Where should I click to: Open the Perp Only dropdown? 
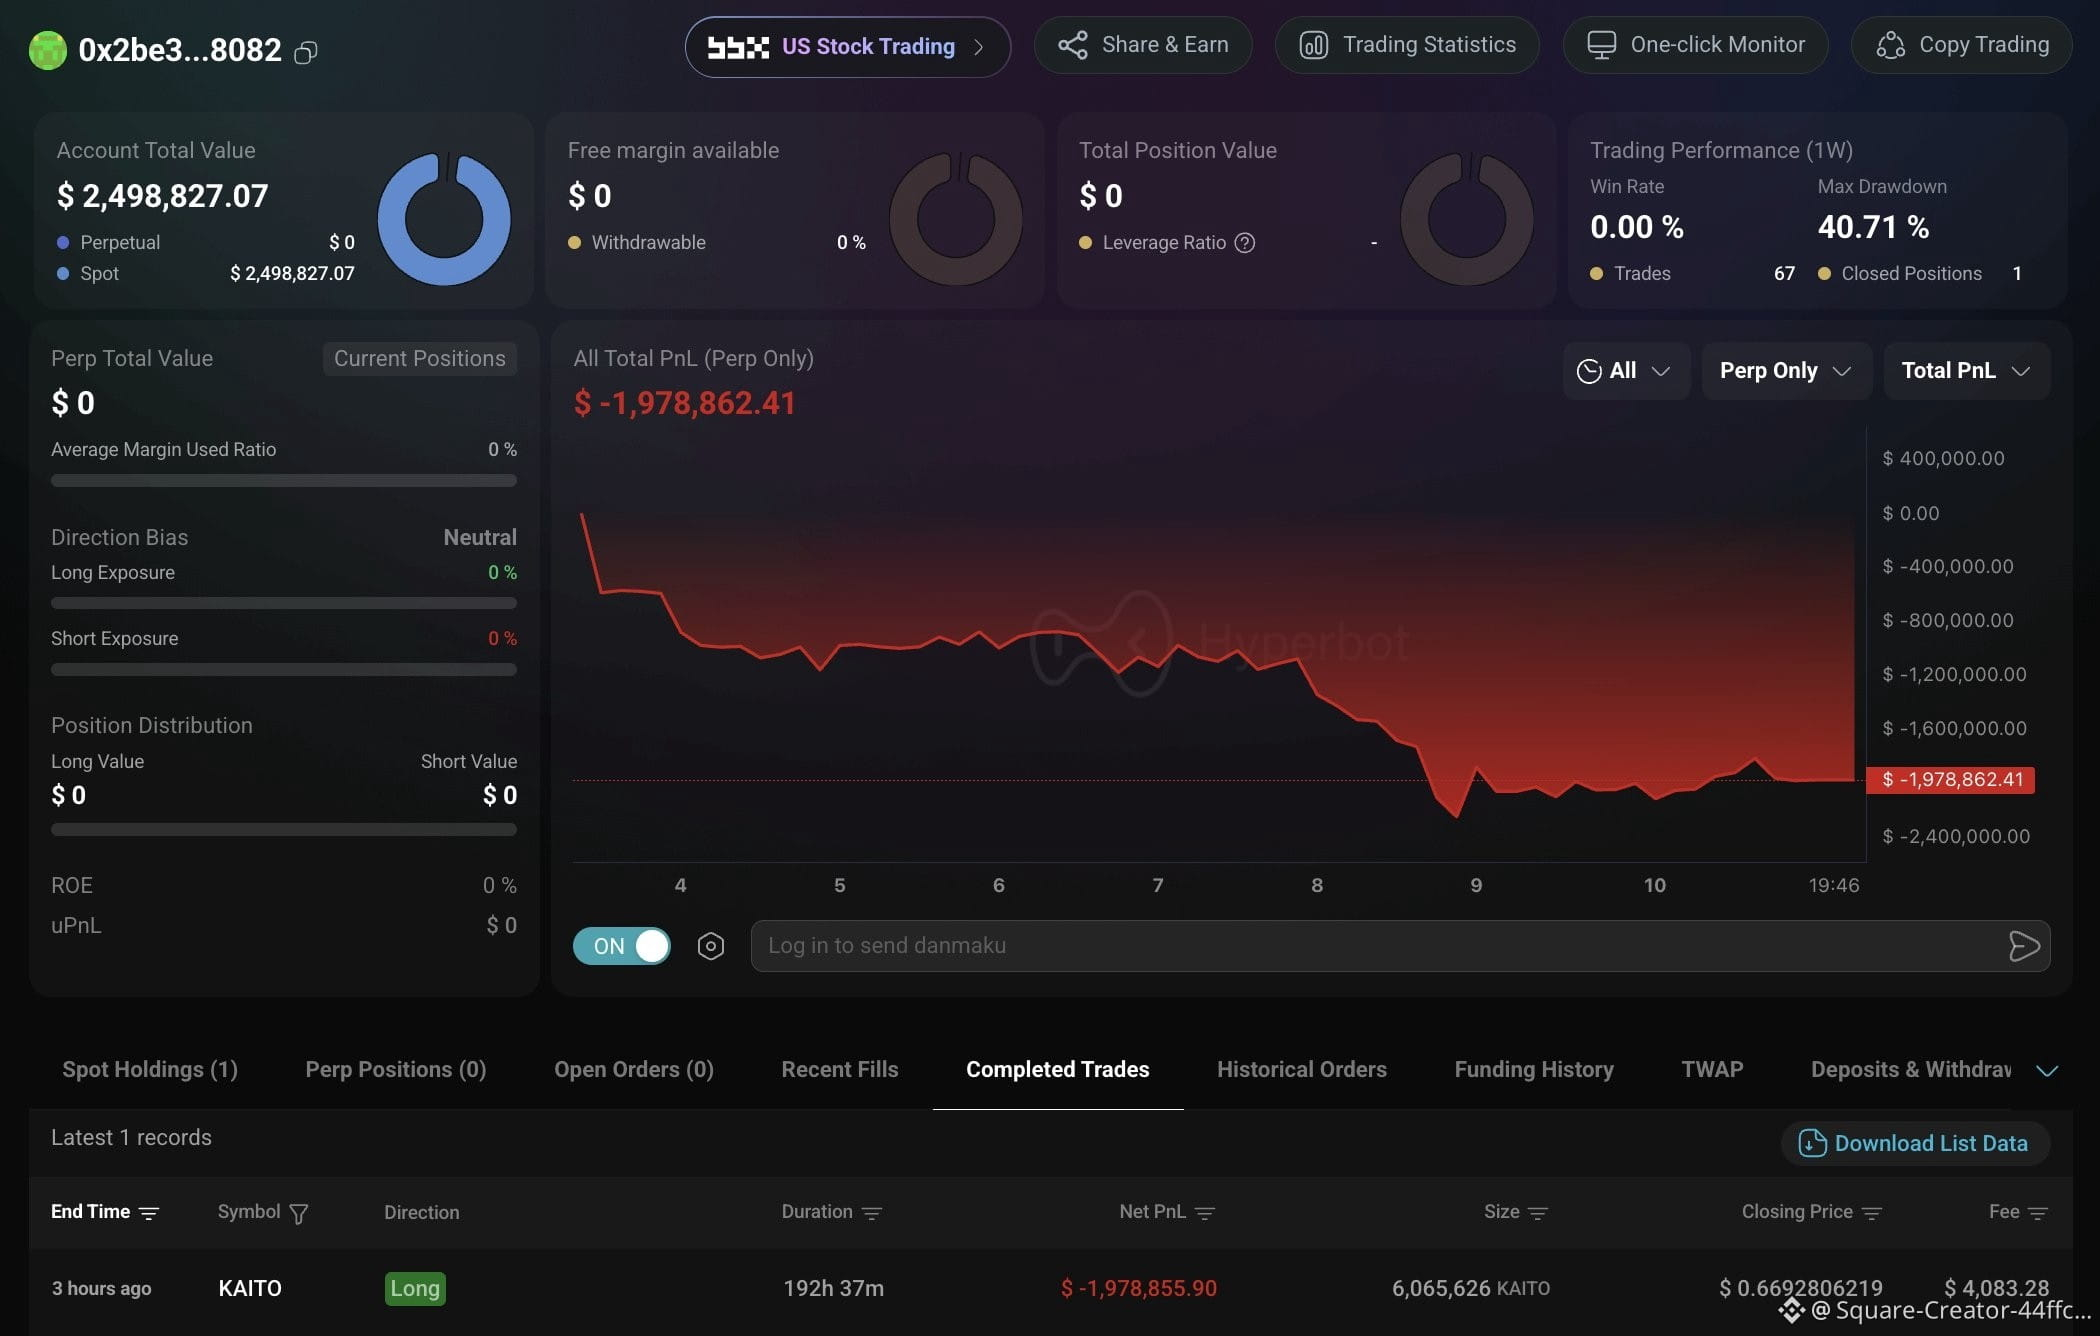(x=1786, y=371)
